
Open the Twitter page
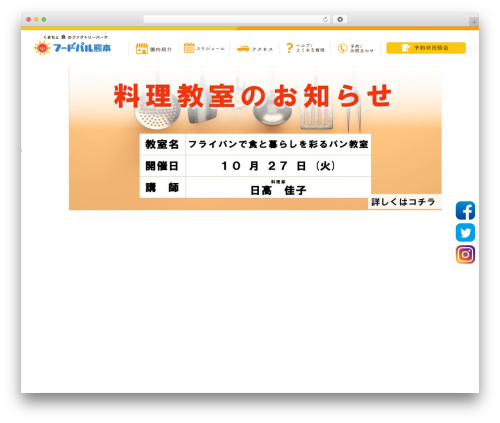[x=465, y=232]
